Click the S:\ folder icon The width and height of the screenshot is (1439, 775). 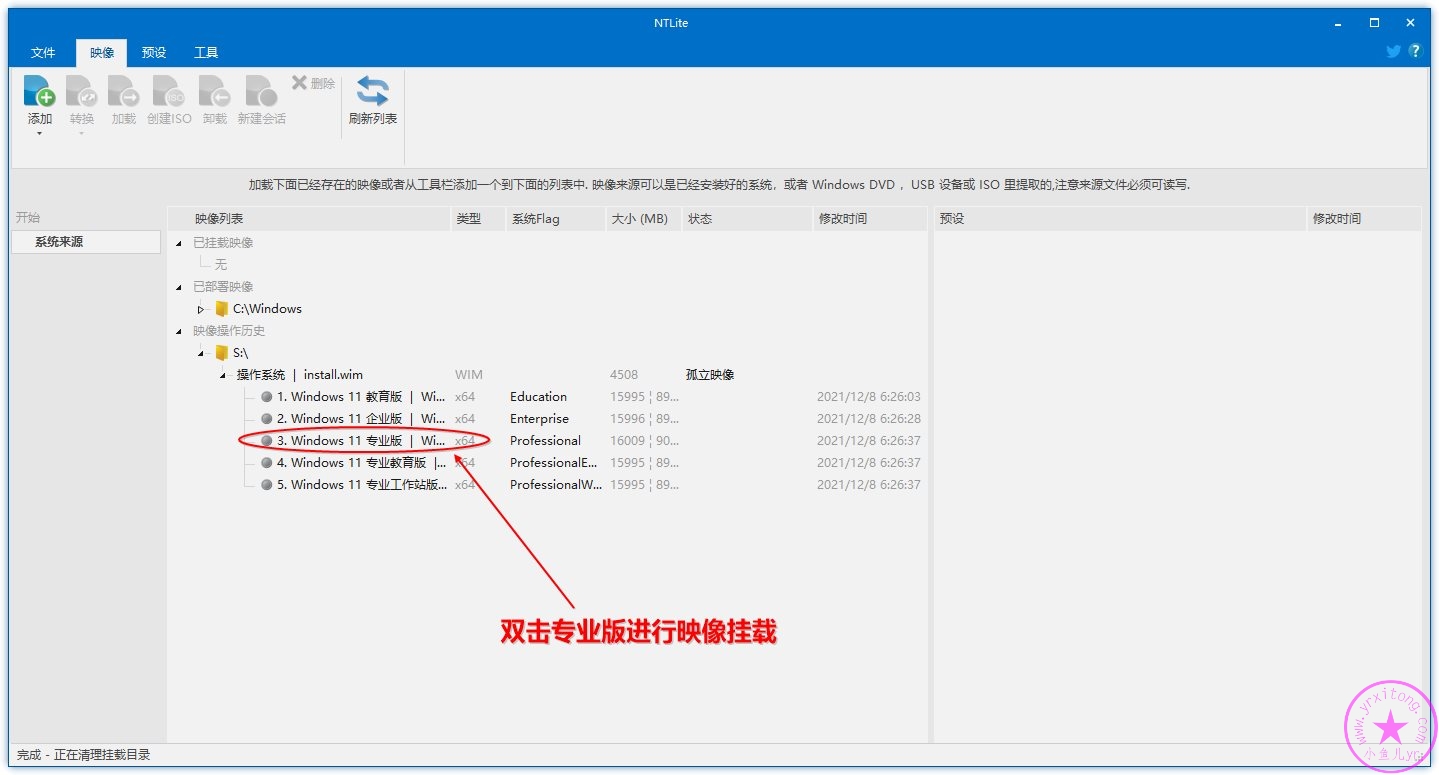222,353
